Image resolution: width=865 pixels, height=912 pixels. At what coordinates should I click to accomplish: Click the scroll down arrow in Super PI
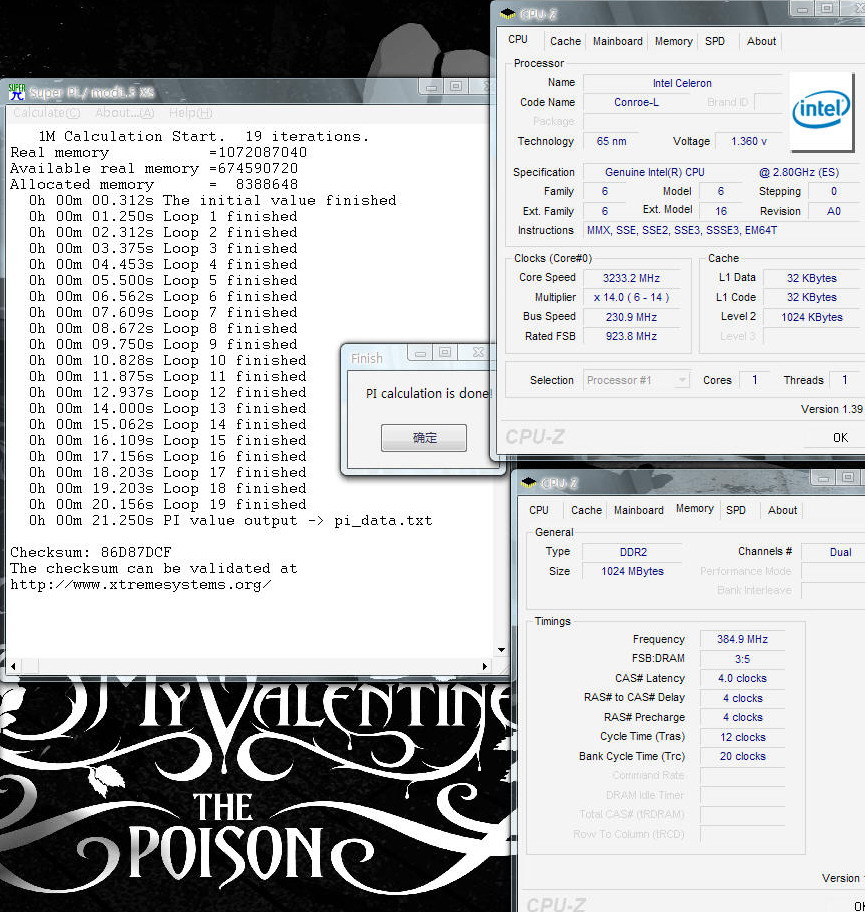[x=501, y=650]
